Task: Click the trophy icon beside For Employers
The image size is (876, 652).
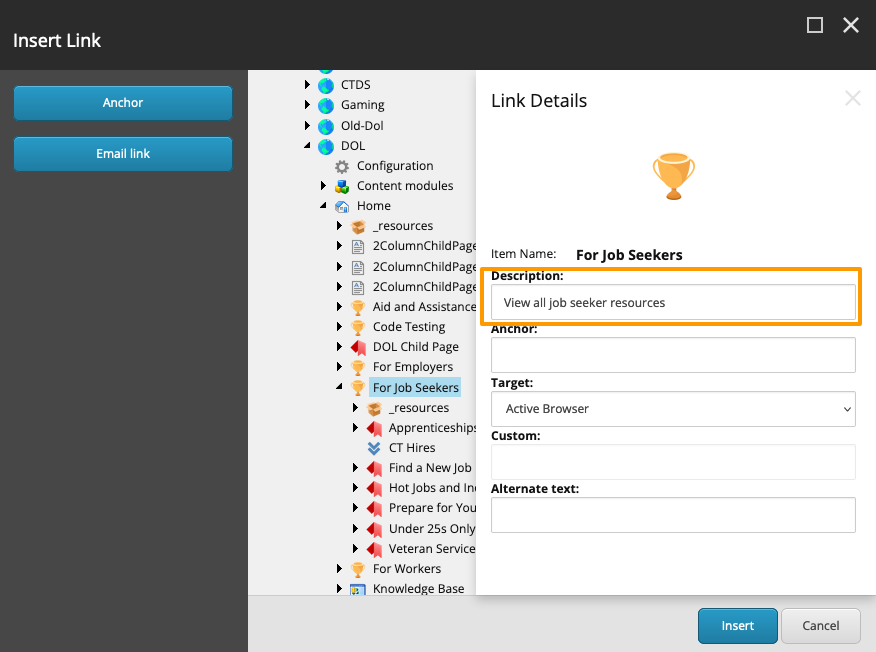Action: tap(358, 367)
